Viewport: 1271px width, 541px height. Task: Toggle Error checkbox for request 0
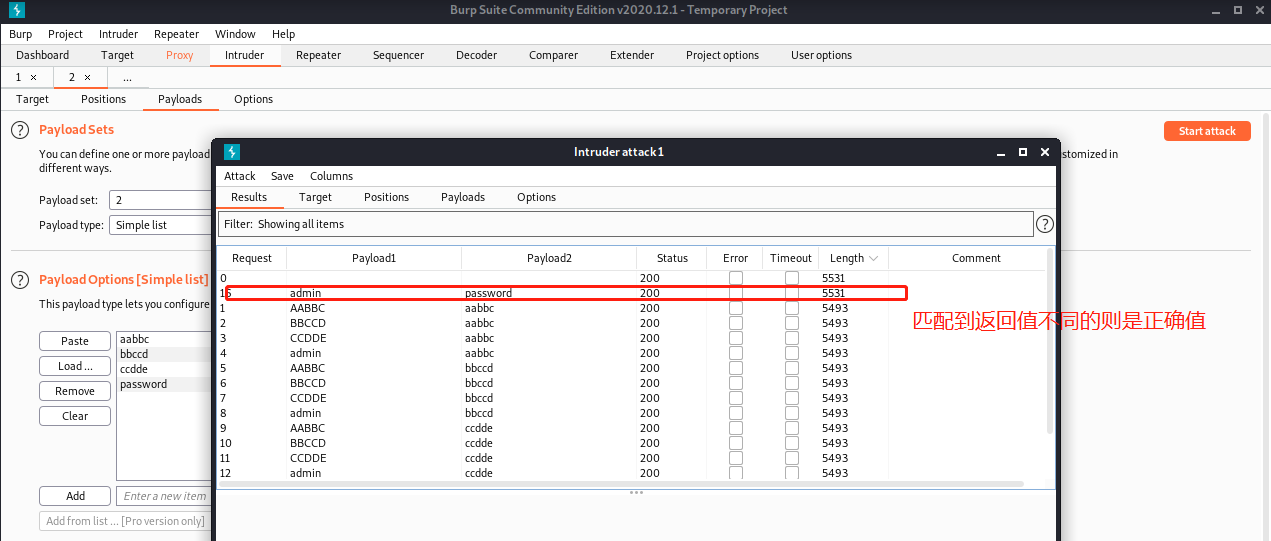[x=736, y=278]
